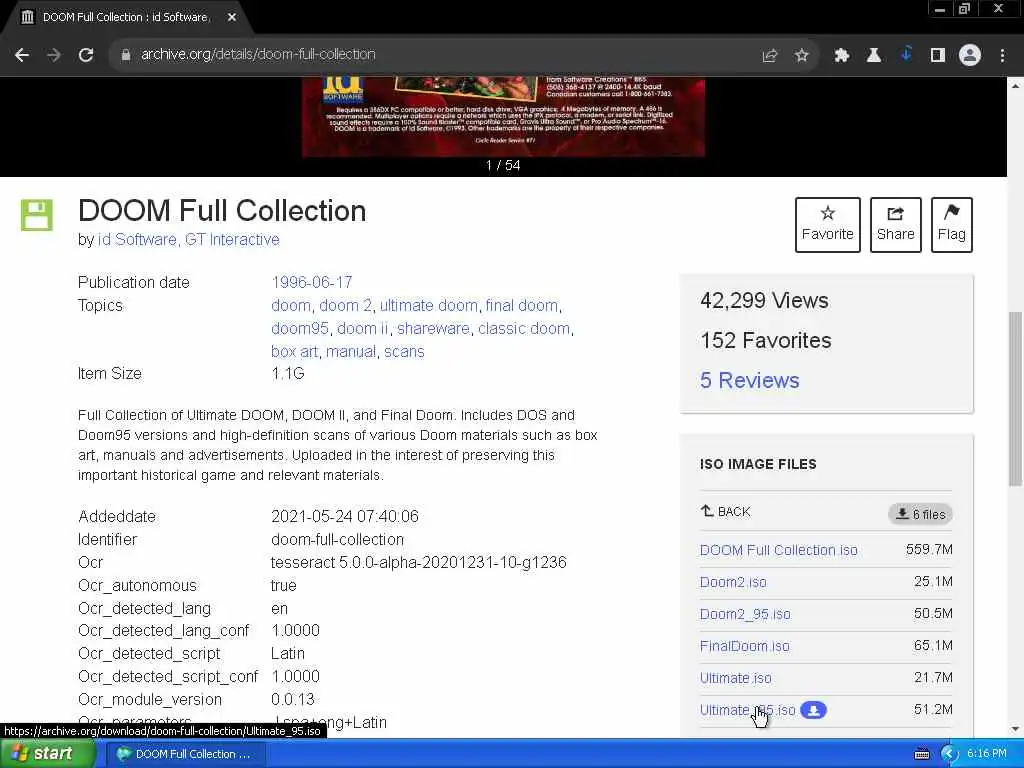Screen dimensions: 1024x768
Task: Open the 'doom 2' topic link
Action: point(345,306)
